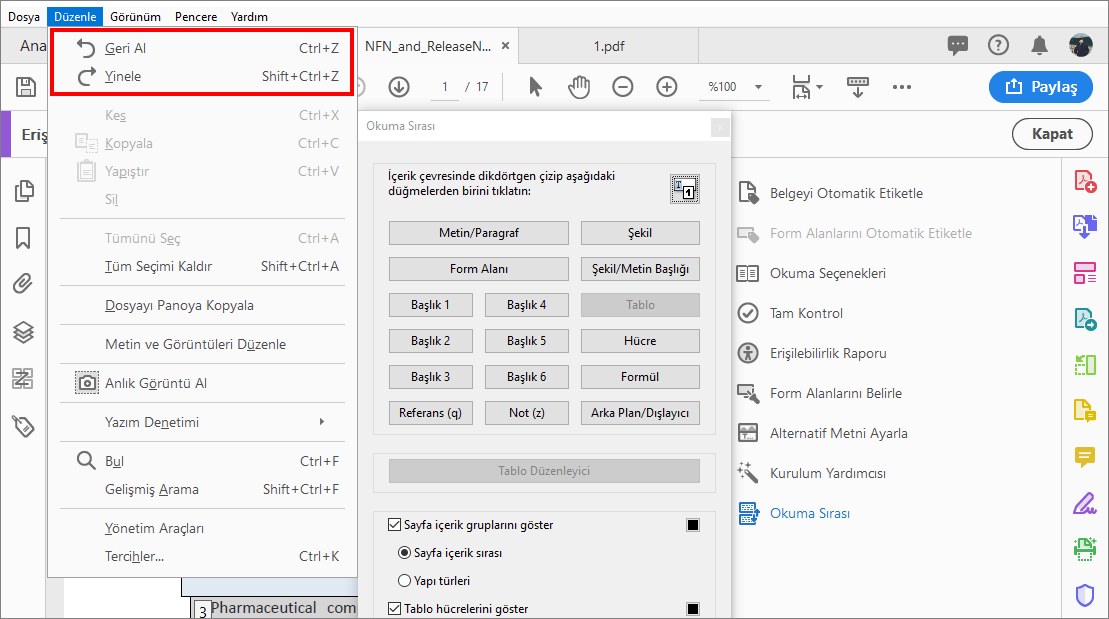
Task: Click the Tags panel icon
Action: pyautogui.click(x=23, y=426)
